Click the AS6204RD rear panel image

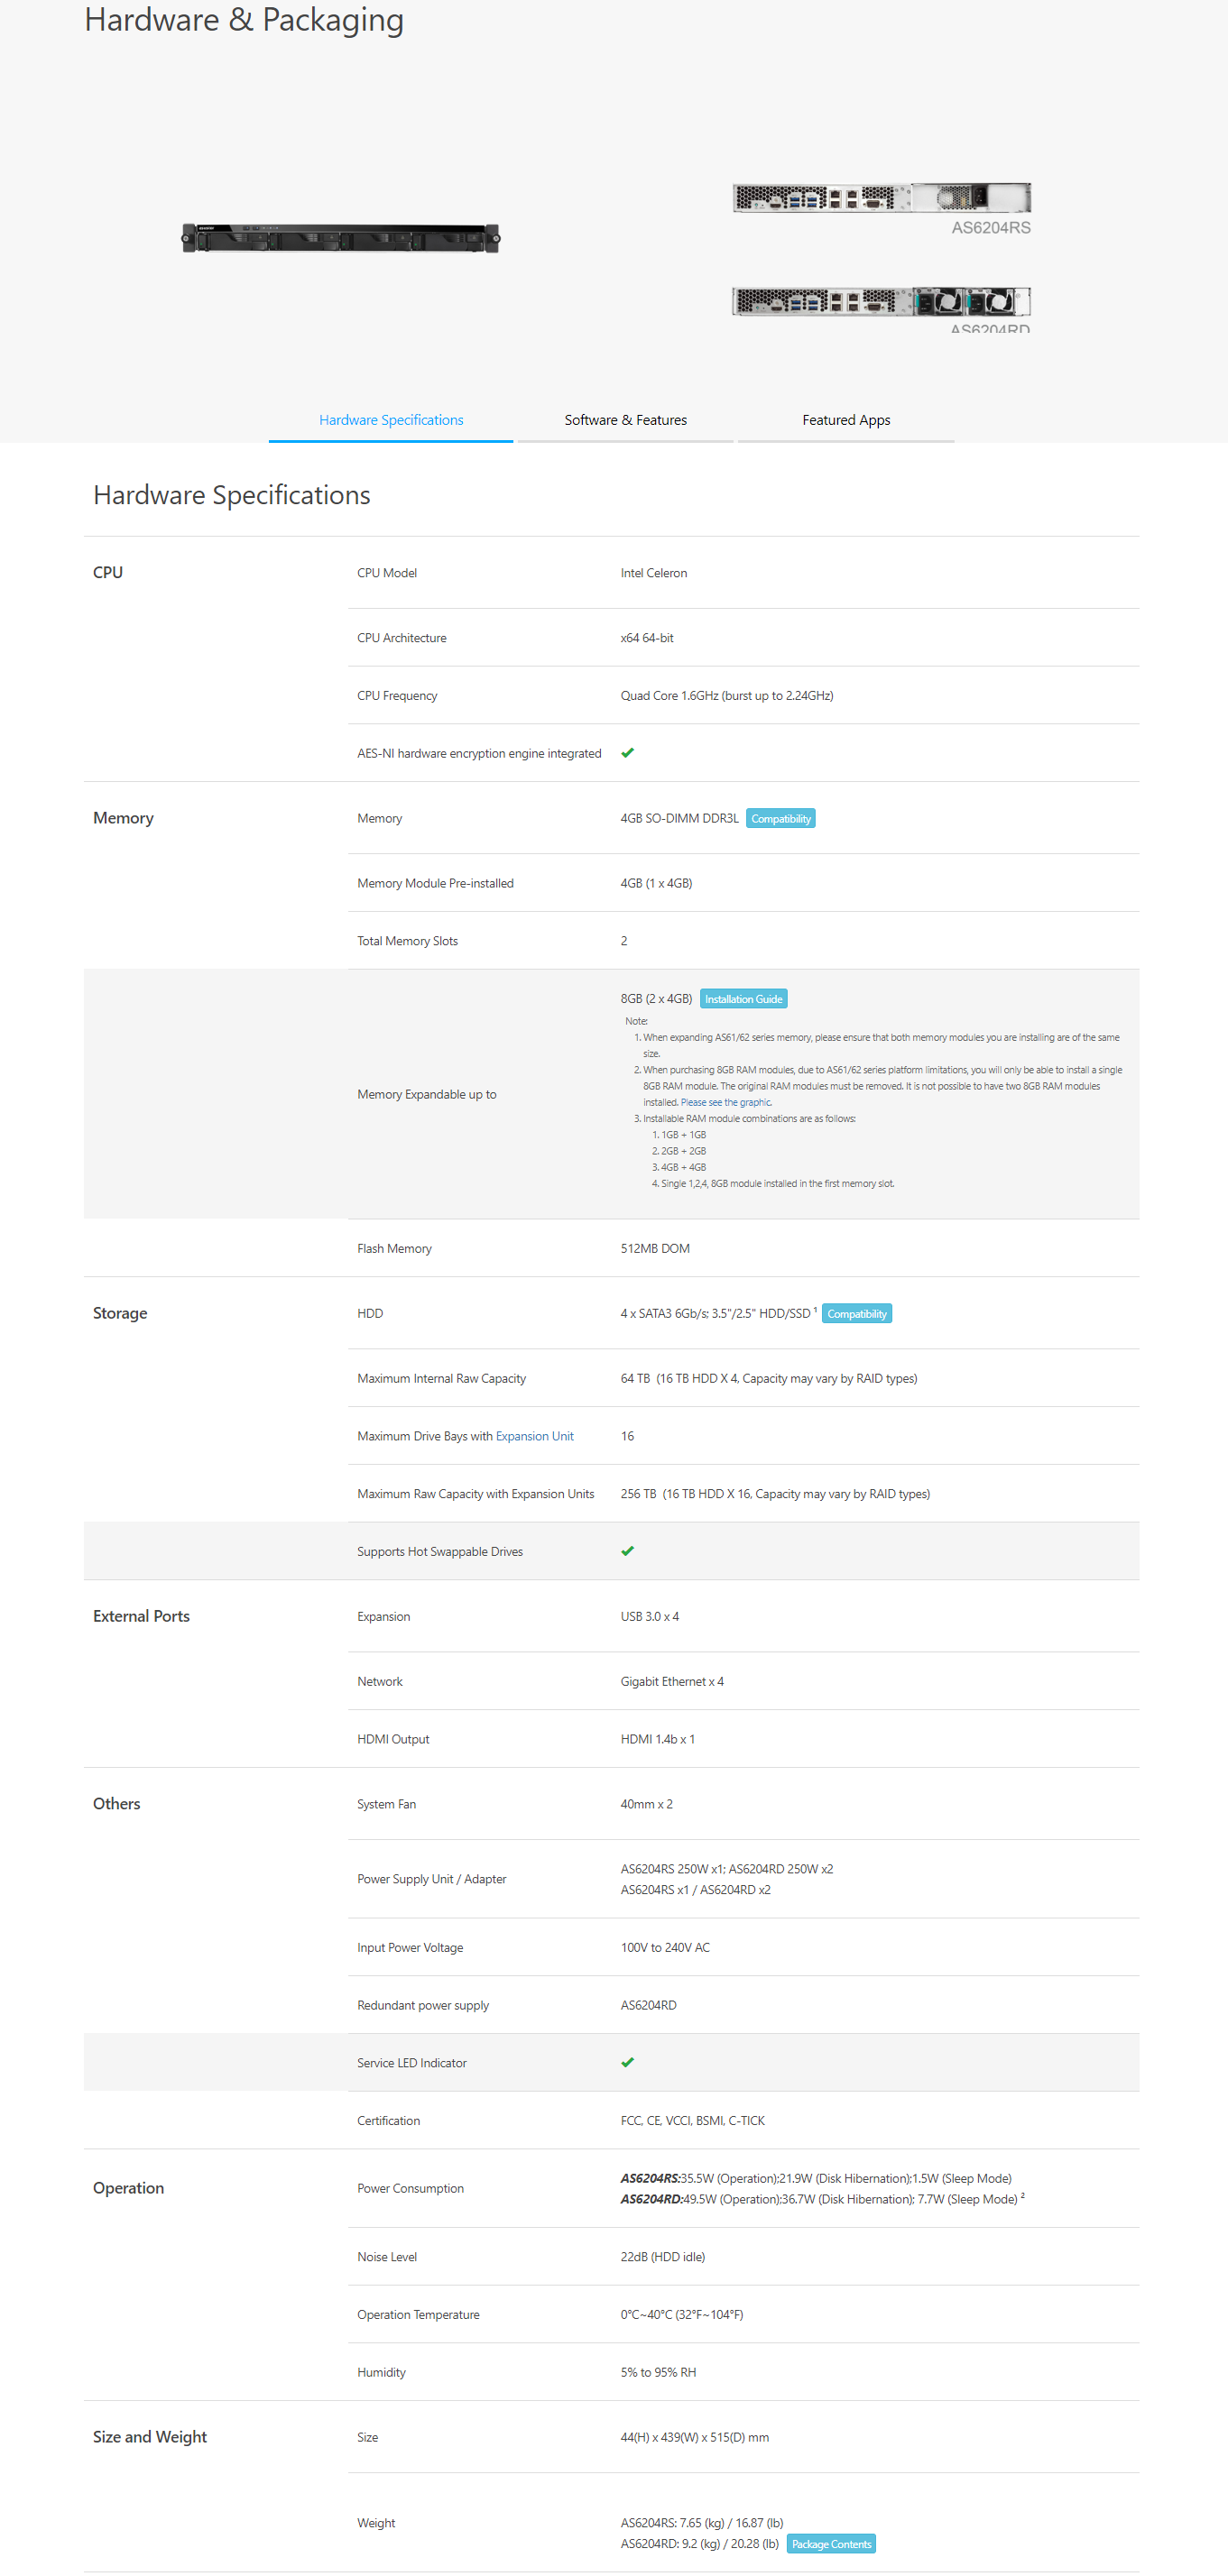tap(881, 301)
